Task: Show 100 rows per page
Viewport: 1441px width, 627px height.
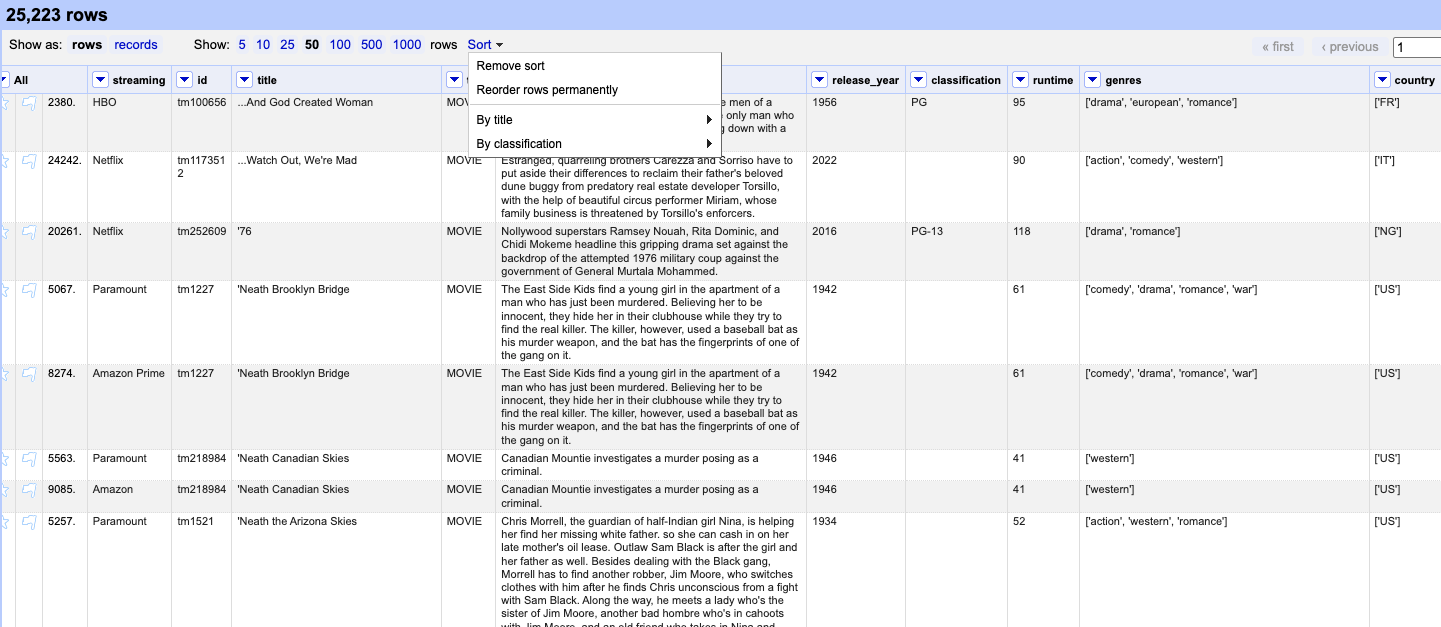Action: [340, 45]
